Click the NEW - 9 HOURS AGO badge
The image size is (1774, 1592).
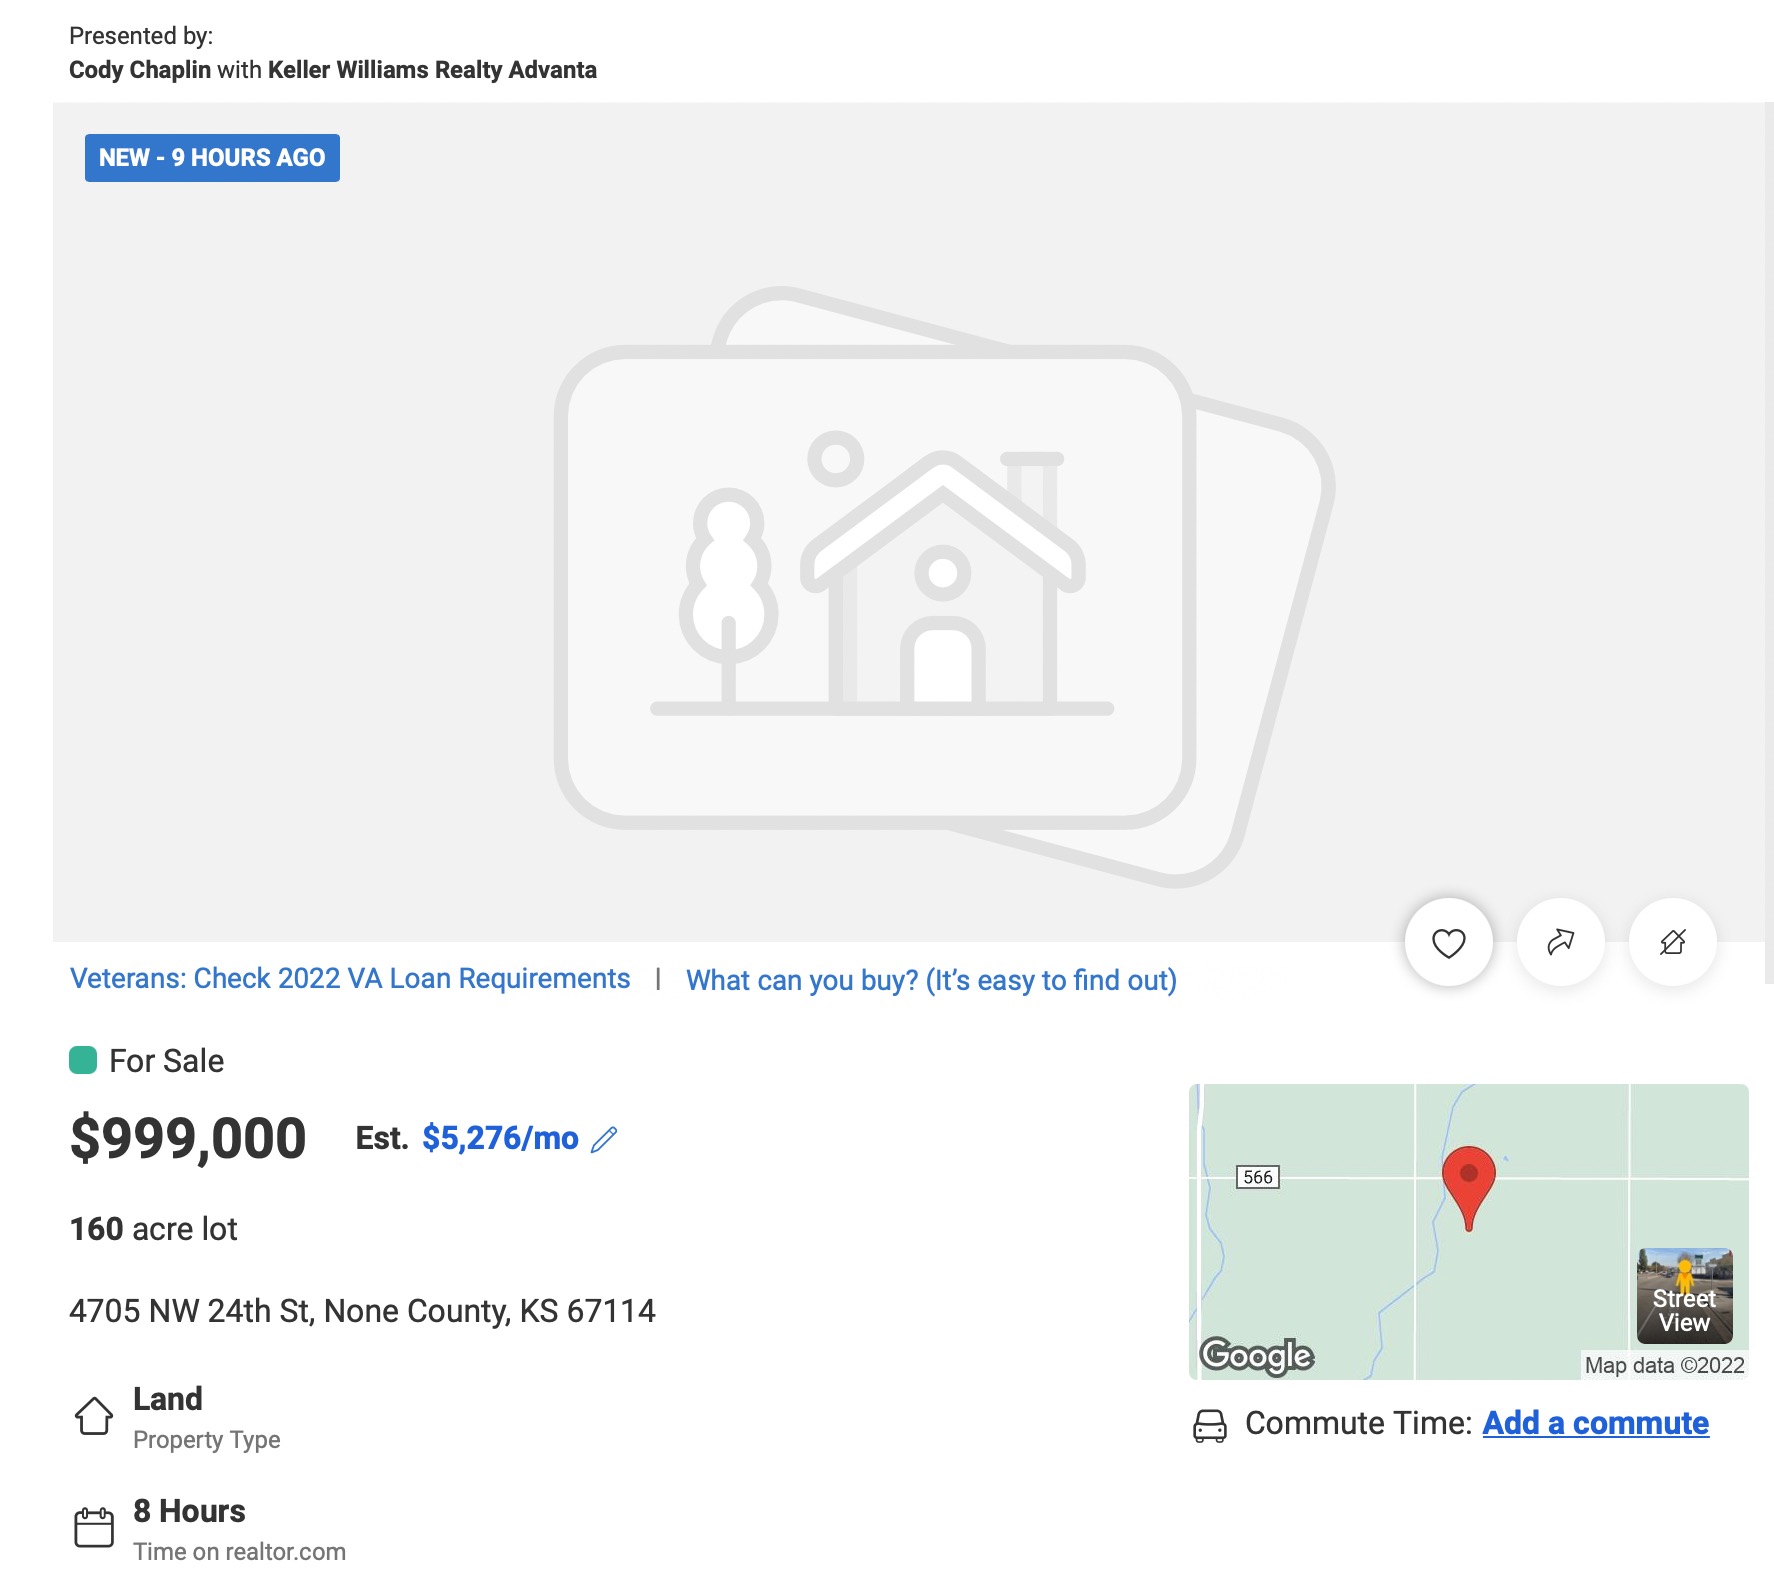tap(212, 158)
